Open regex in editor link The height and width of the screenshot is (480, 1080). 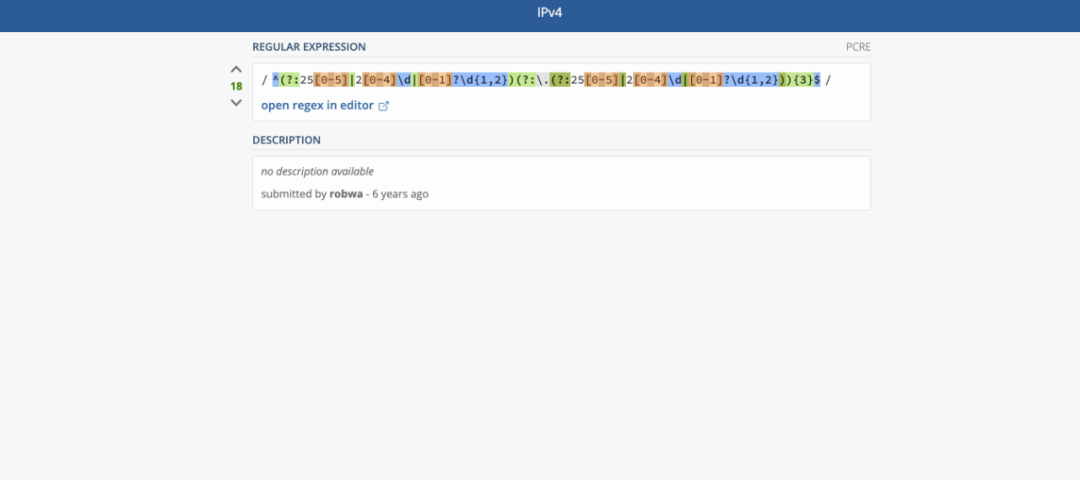(317, 105)
